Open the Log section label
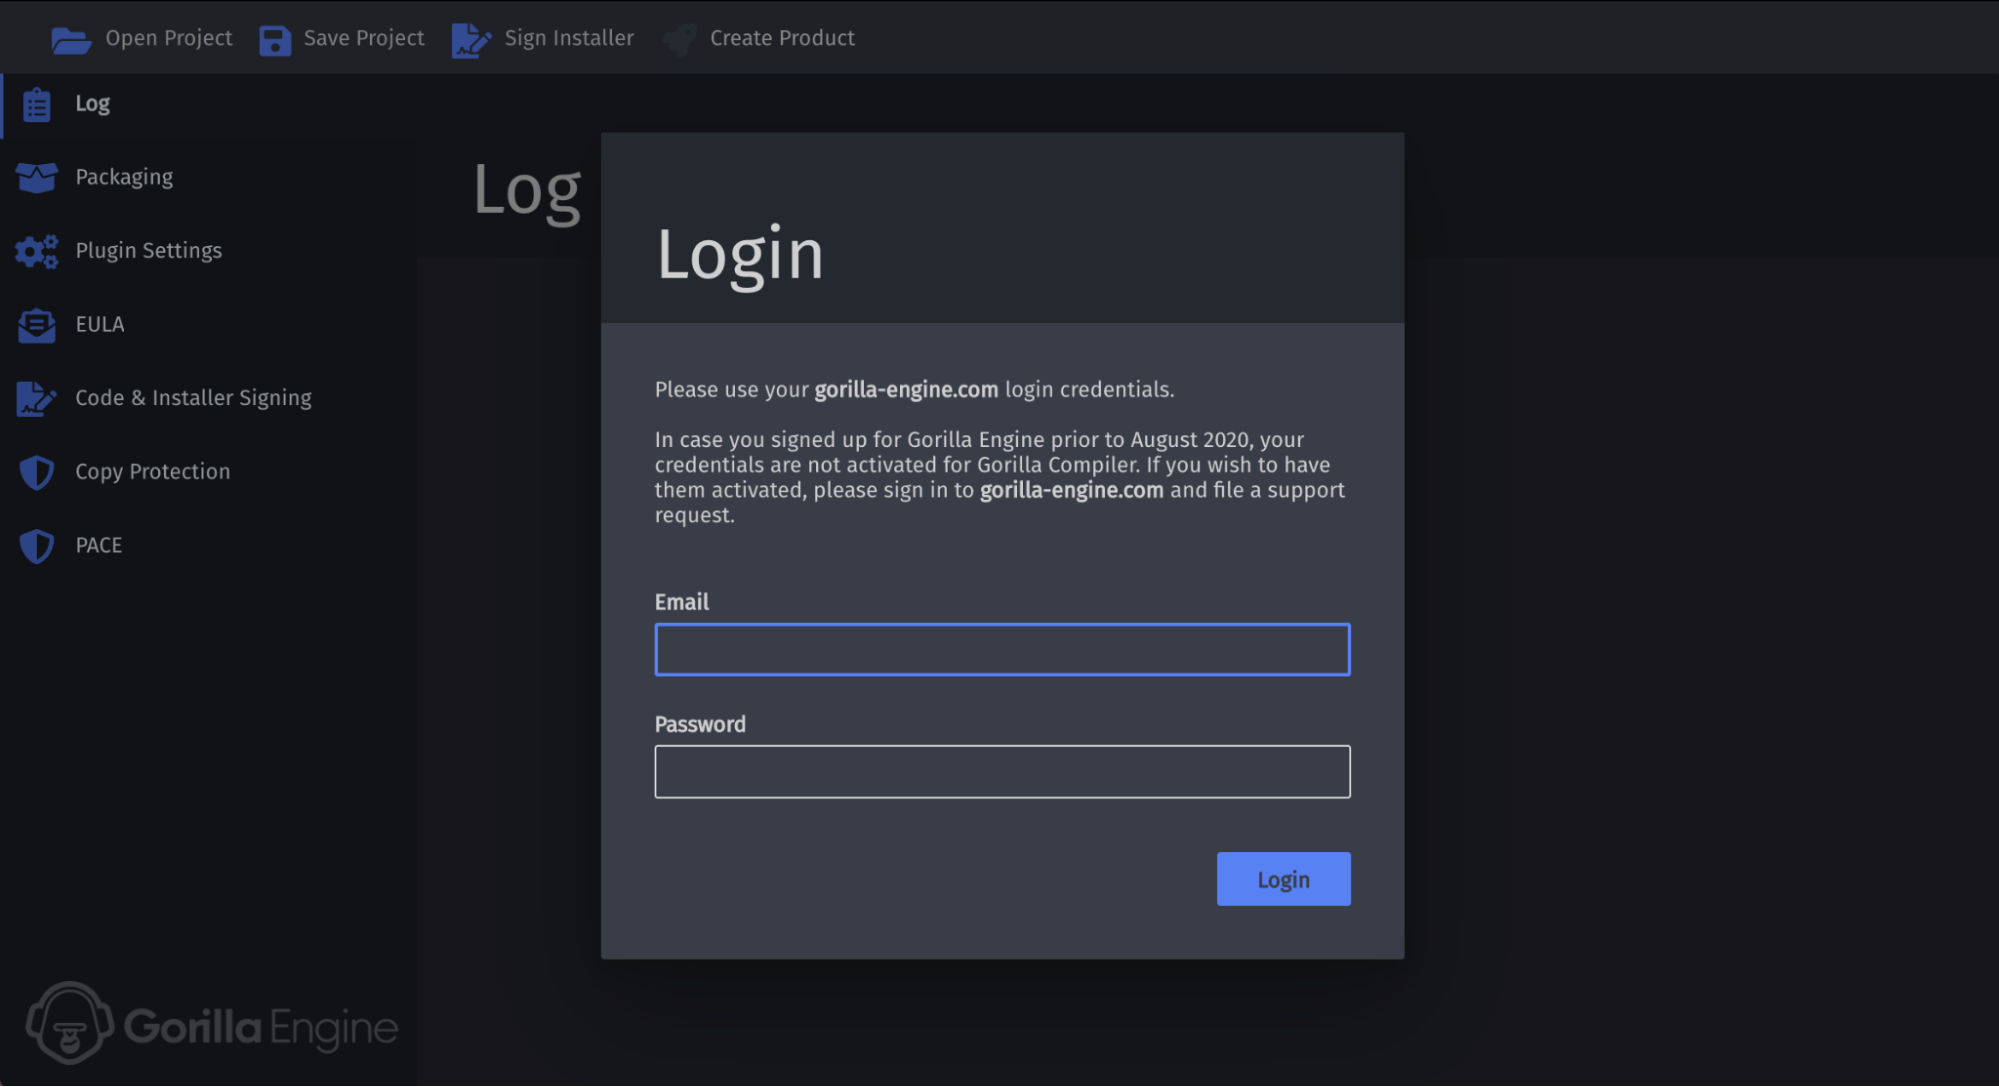The height and width of the screenshot is (1087, 1999). coord(93,104)
